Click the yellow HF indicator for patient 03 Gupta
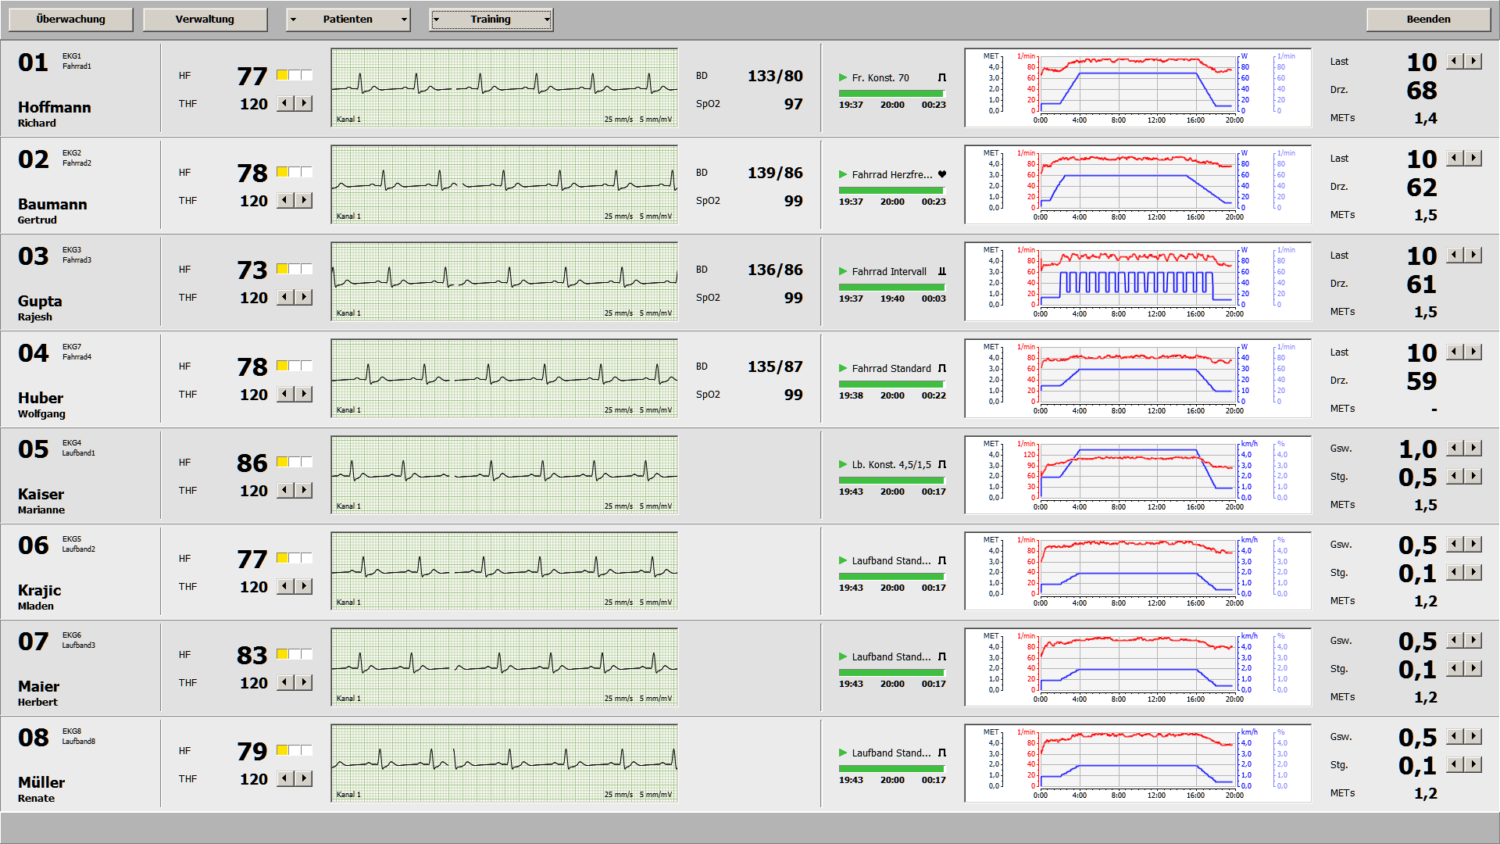Screen dimensions: 1500x844 tap(283, 269)
